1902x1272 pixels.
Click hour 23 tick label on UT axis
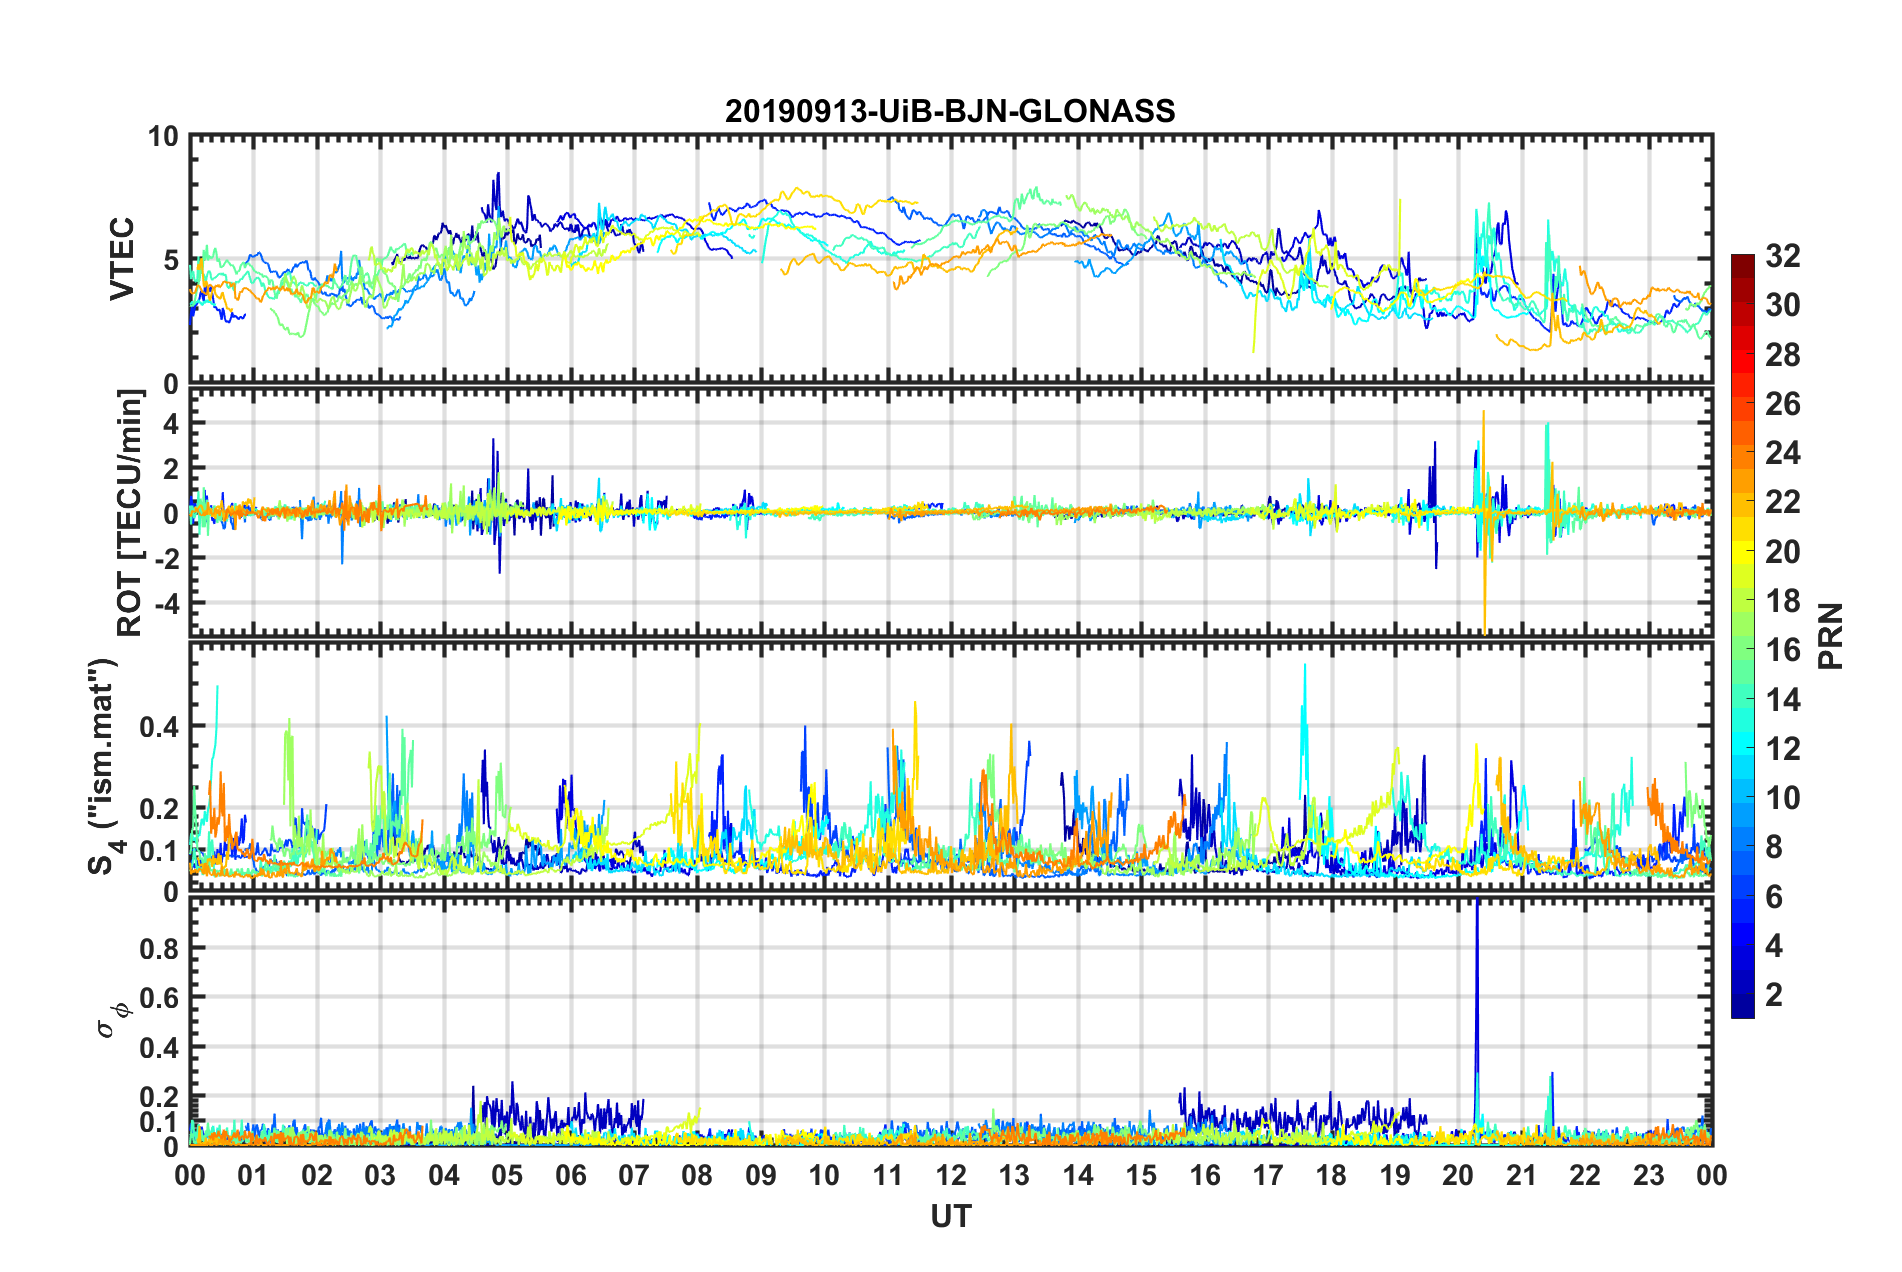1649,1175
